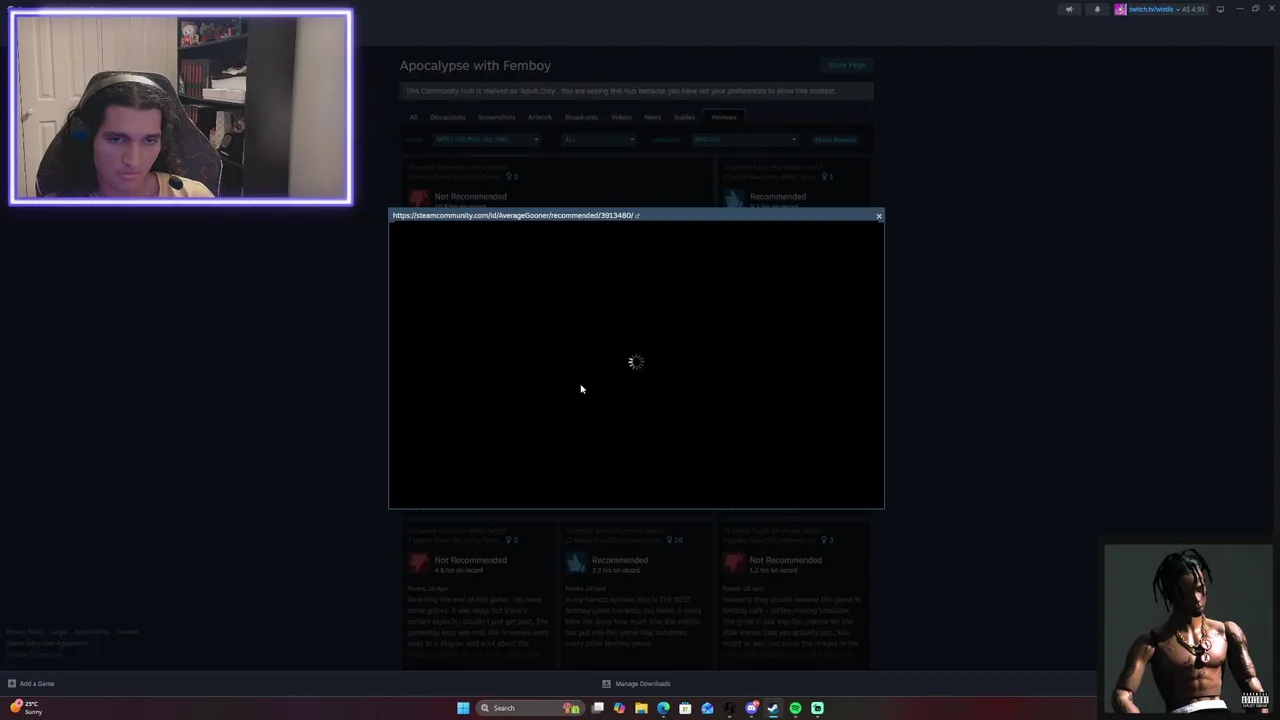1280x720 pixels.
Task: Open the review starting 'Honestly they should rename'
Action: point(792,627)
